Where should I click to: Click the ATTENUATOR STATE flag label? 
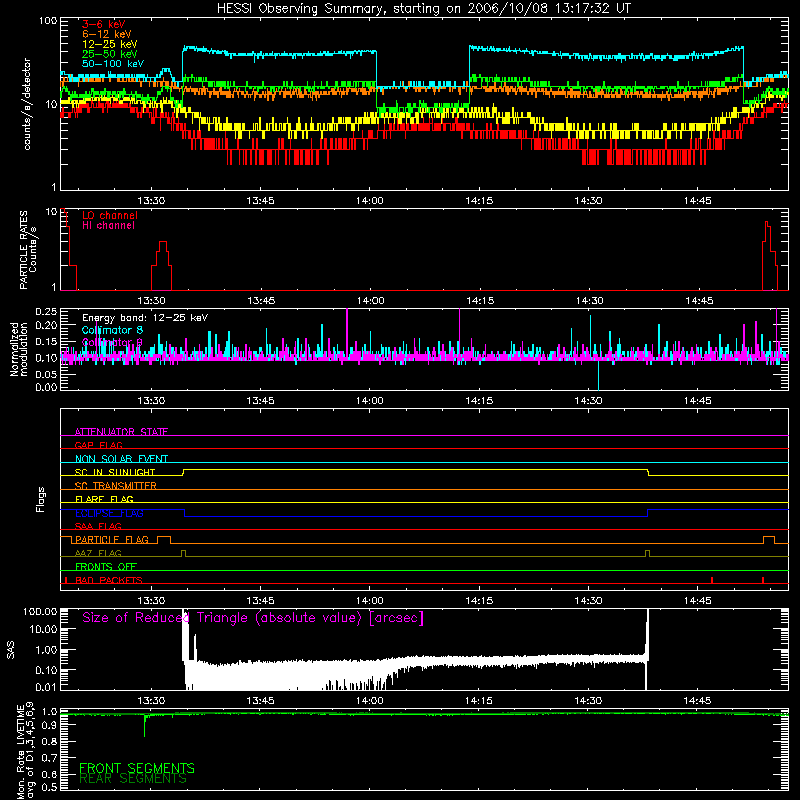point(121,432)
